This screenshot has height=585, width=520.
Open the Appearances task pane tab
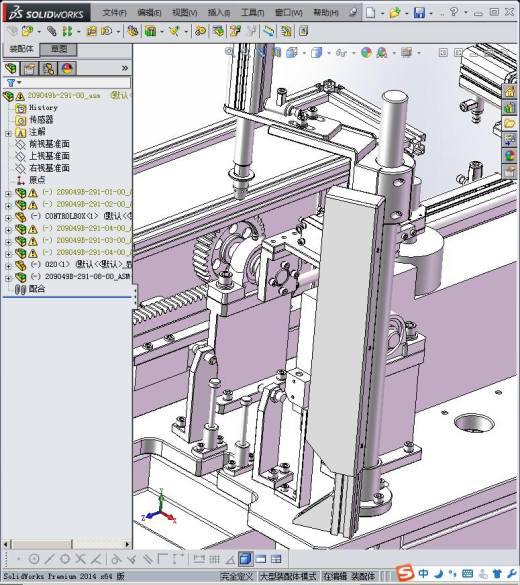point(510,155)
